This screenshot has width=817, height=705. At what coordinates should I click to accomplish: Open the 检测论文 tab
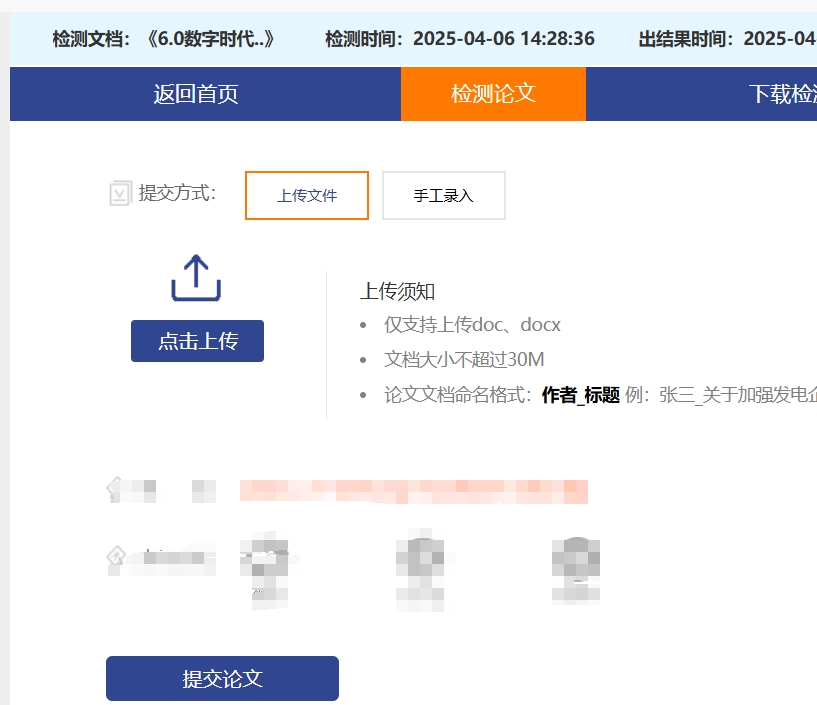[493, 94]
